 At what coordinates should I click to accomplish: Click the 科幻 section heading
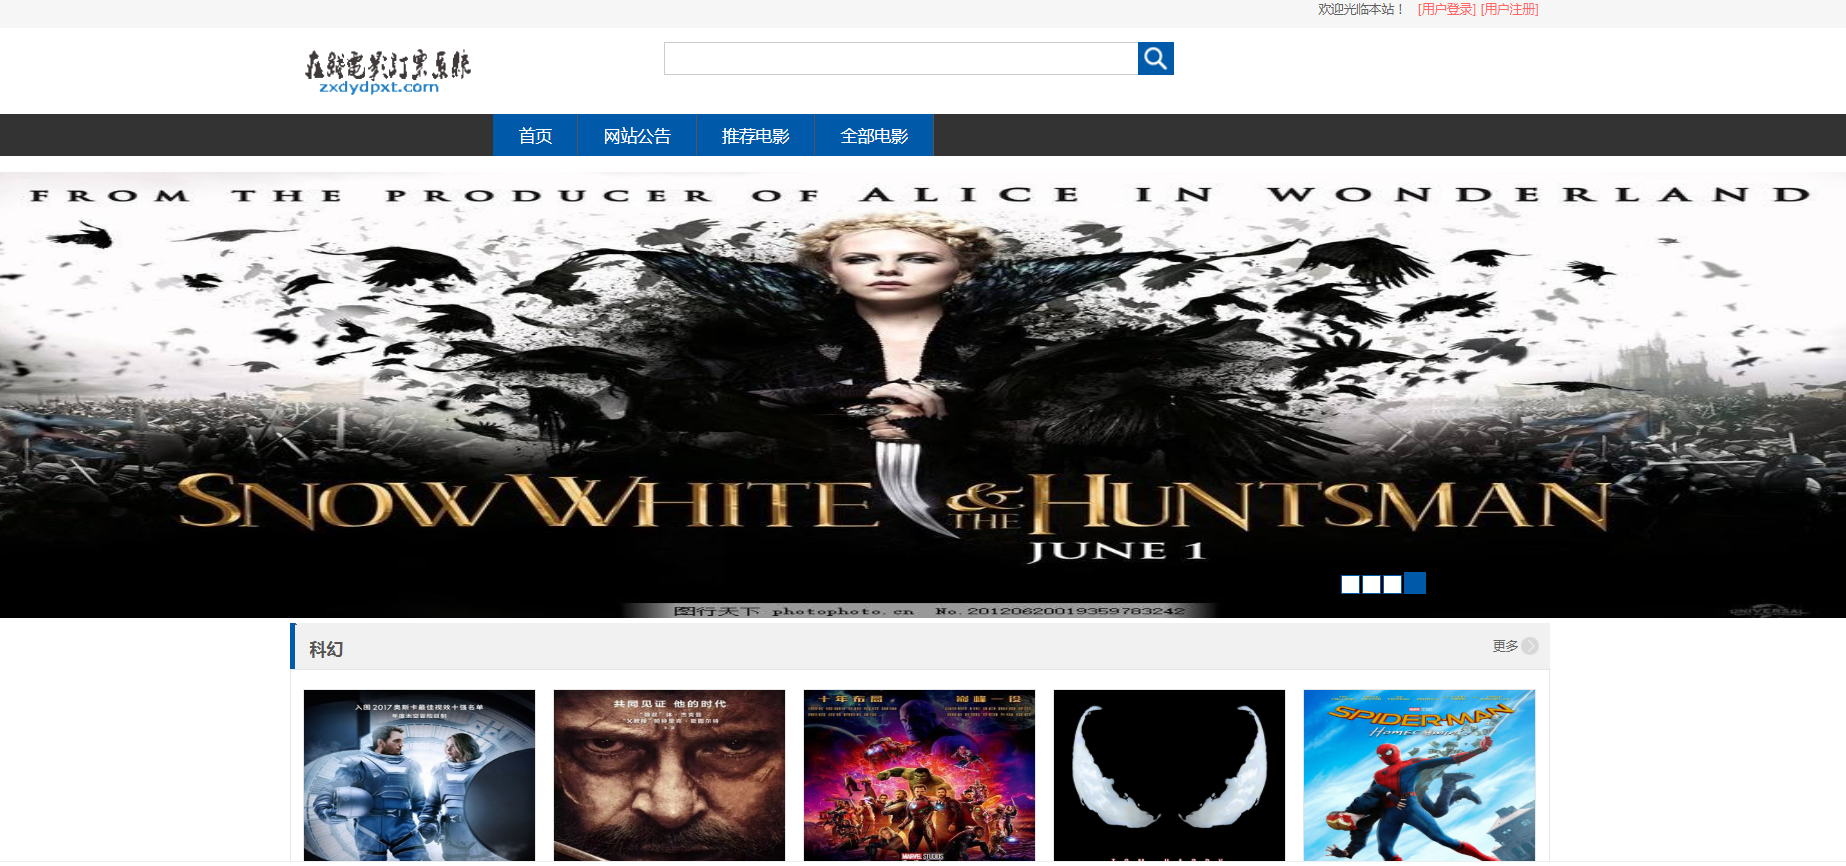326,649
